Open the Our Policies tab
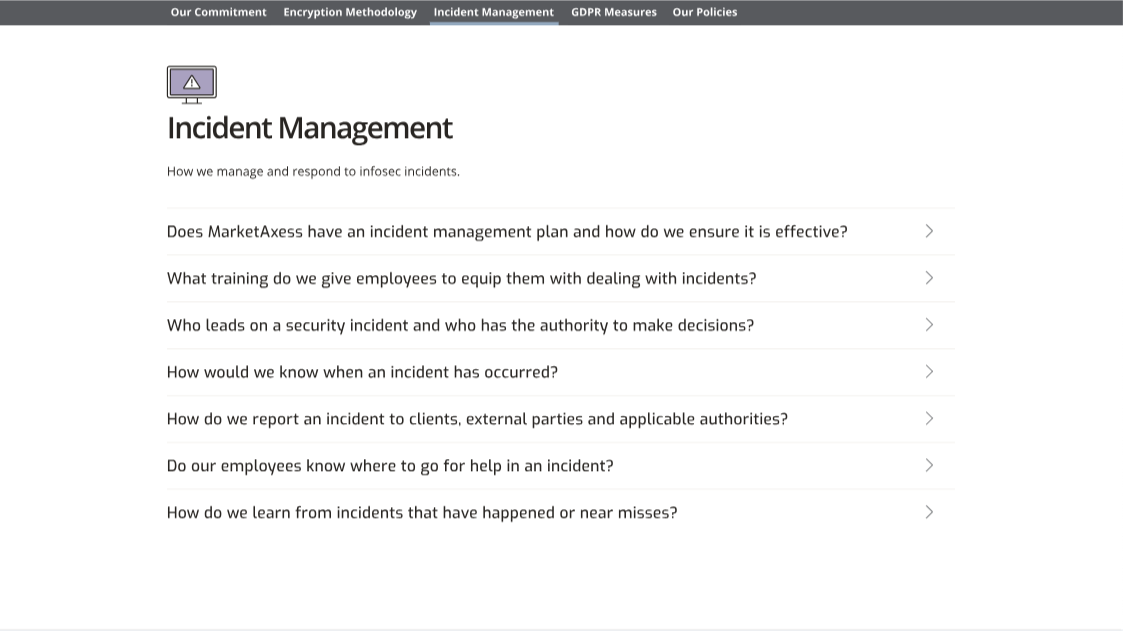Image resolution: width=1123 pixels, height=631 pixels. [705, 12]
